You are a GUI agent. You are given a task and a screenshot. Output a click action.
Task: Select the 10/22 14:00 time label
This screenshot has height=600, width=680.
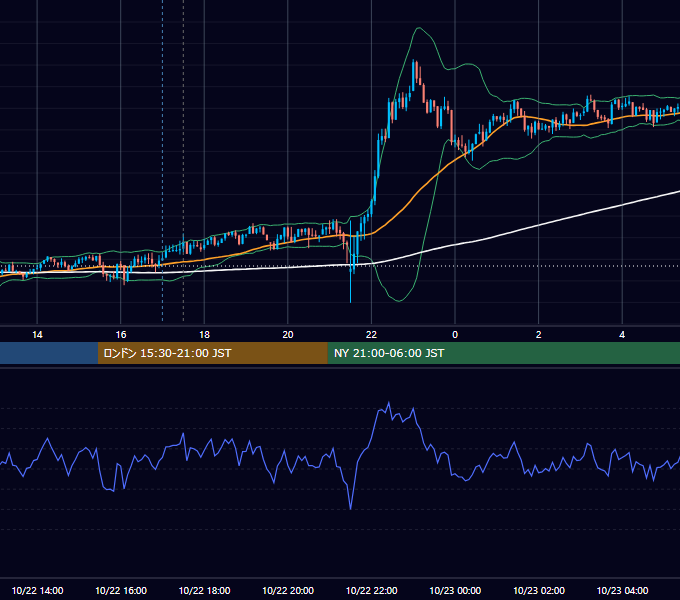37,590
